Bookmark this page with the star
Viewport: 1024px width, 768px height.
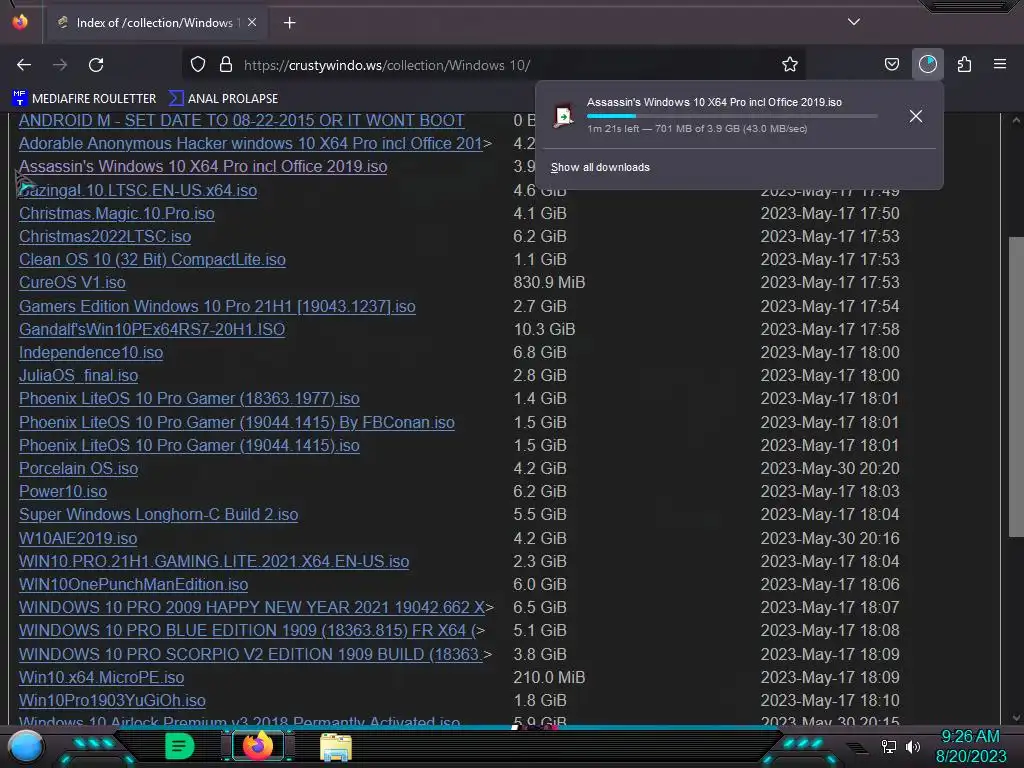click(790, 65)
